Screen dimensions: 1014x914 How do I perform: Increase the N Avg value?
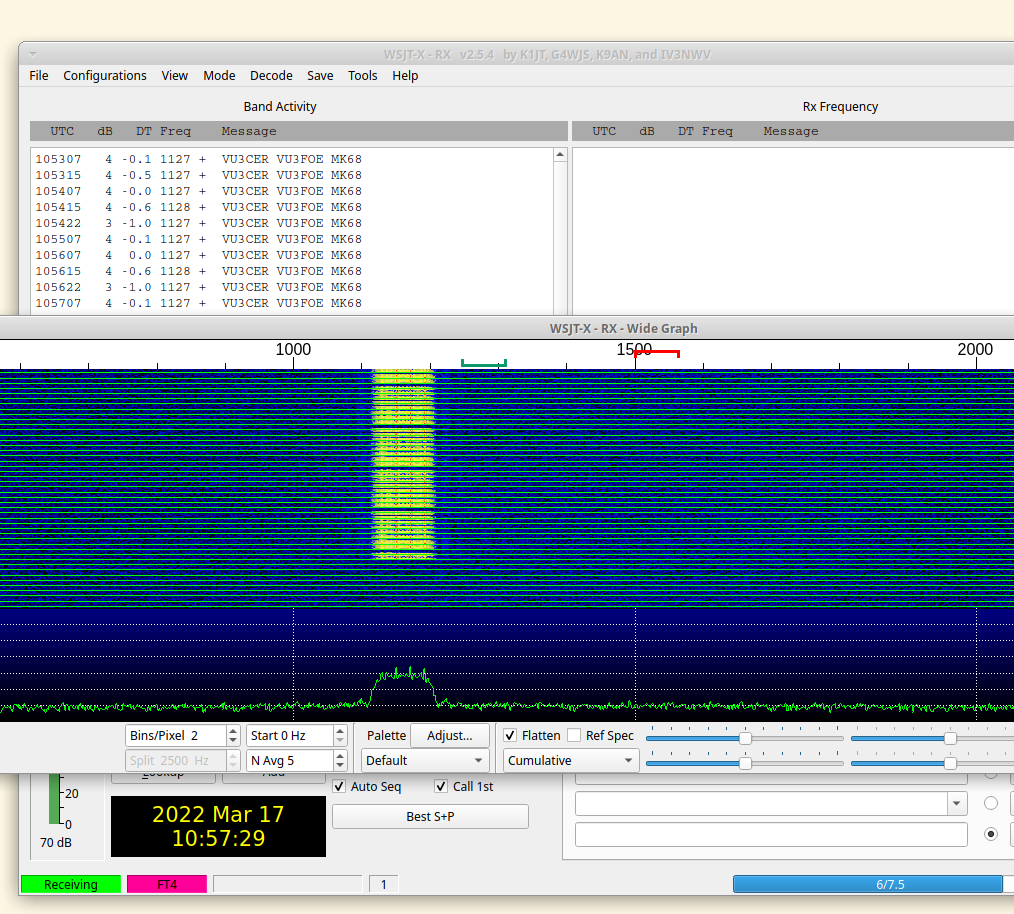[340, 756]
